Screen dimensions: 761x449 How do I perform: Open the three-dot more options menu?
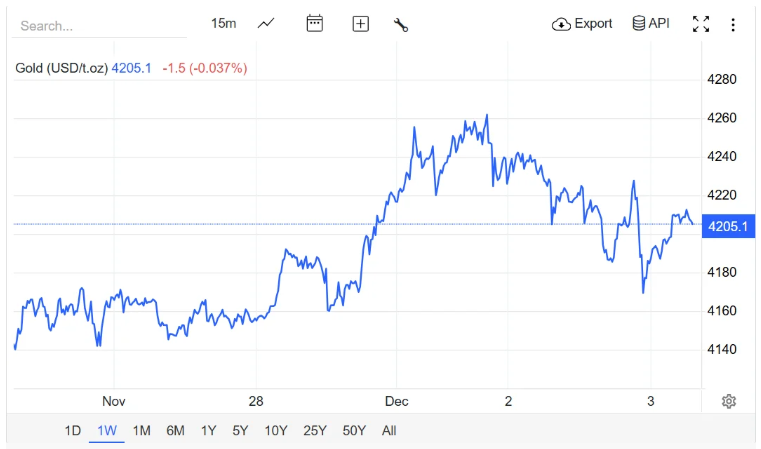point(733,24)
